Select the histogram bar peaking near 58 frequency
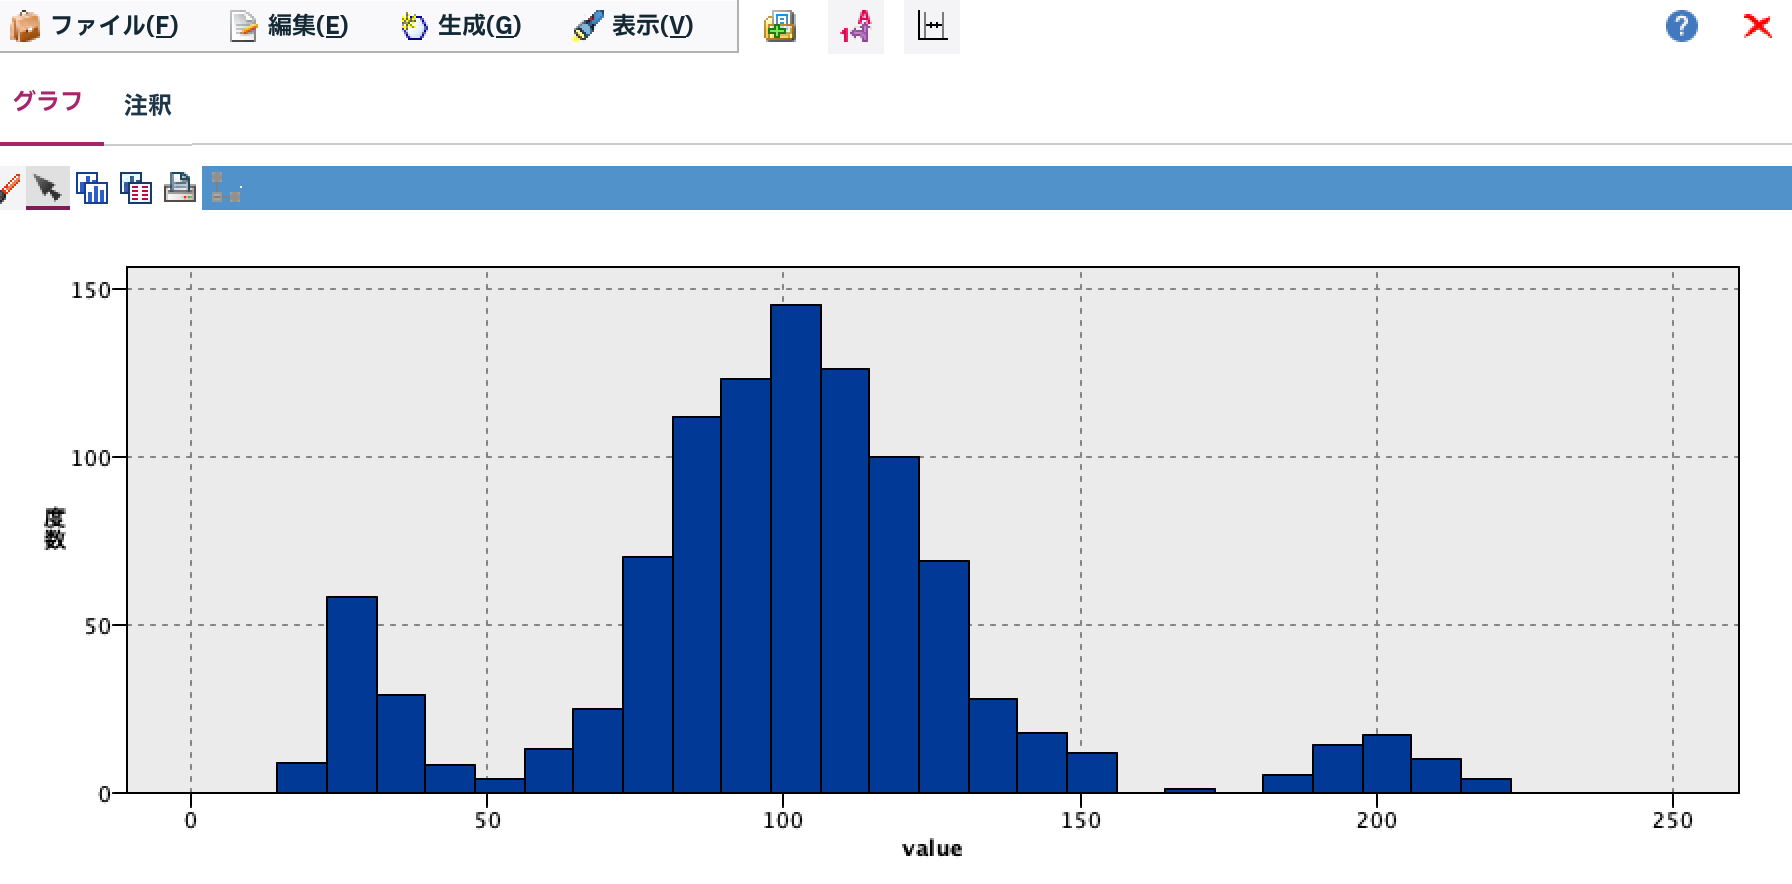This screenshot has width=1792, height=884. pyautogui.click(x=352, y=695)
